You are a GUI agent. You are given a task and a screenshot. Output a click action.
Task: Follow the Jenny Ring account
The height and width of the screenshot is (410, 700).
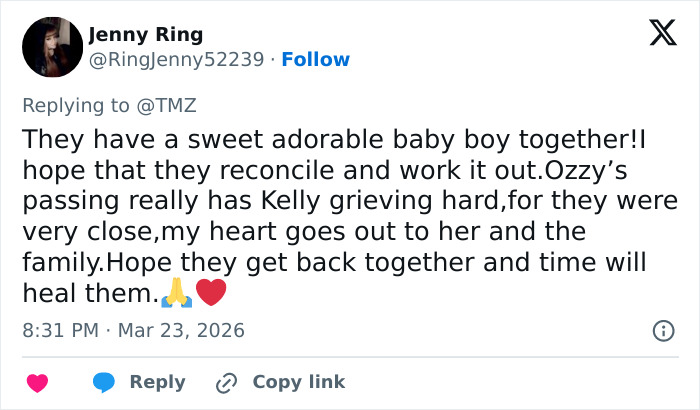(x=316, y=59)
